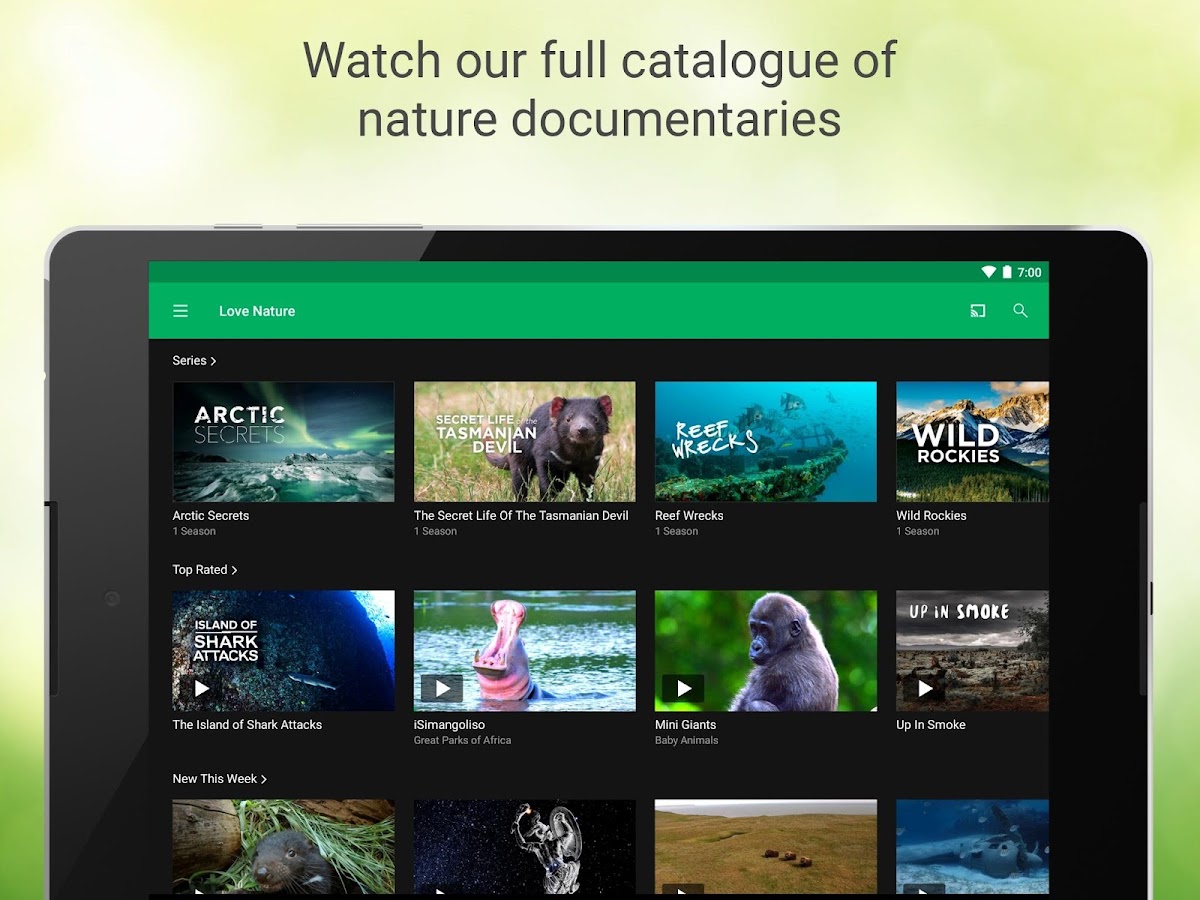The width and height of the screenshot is (1200, 900).
Task: Open the hamburger navigation menu
Action: pos(180,311)
